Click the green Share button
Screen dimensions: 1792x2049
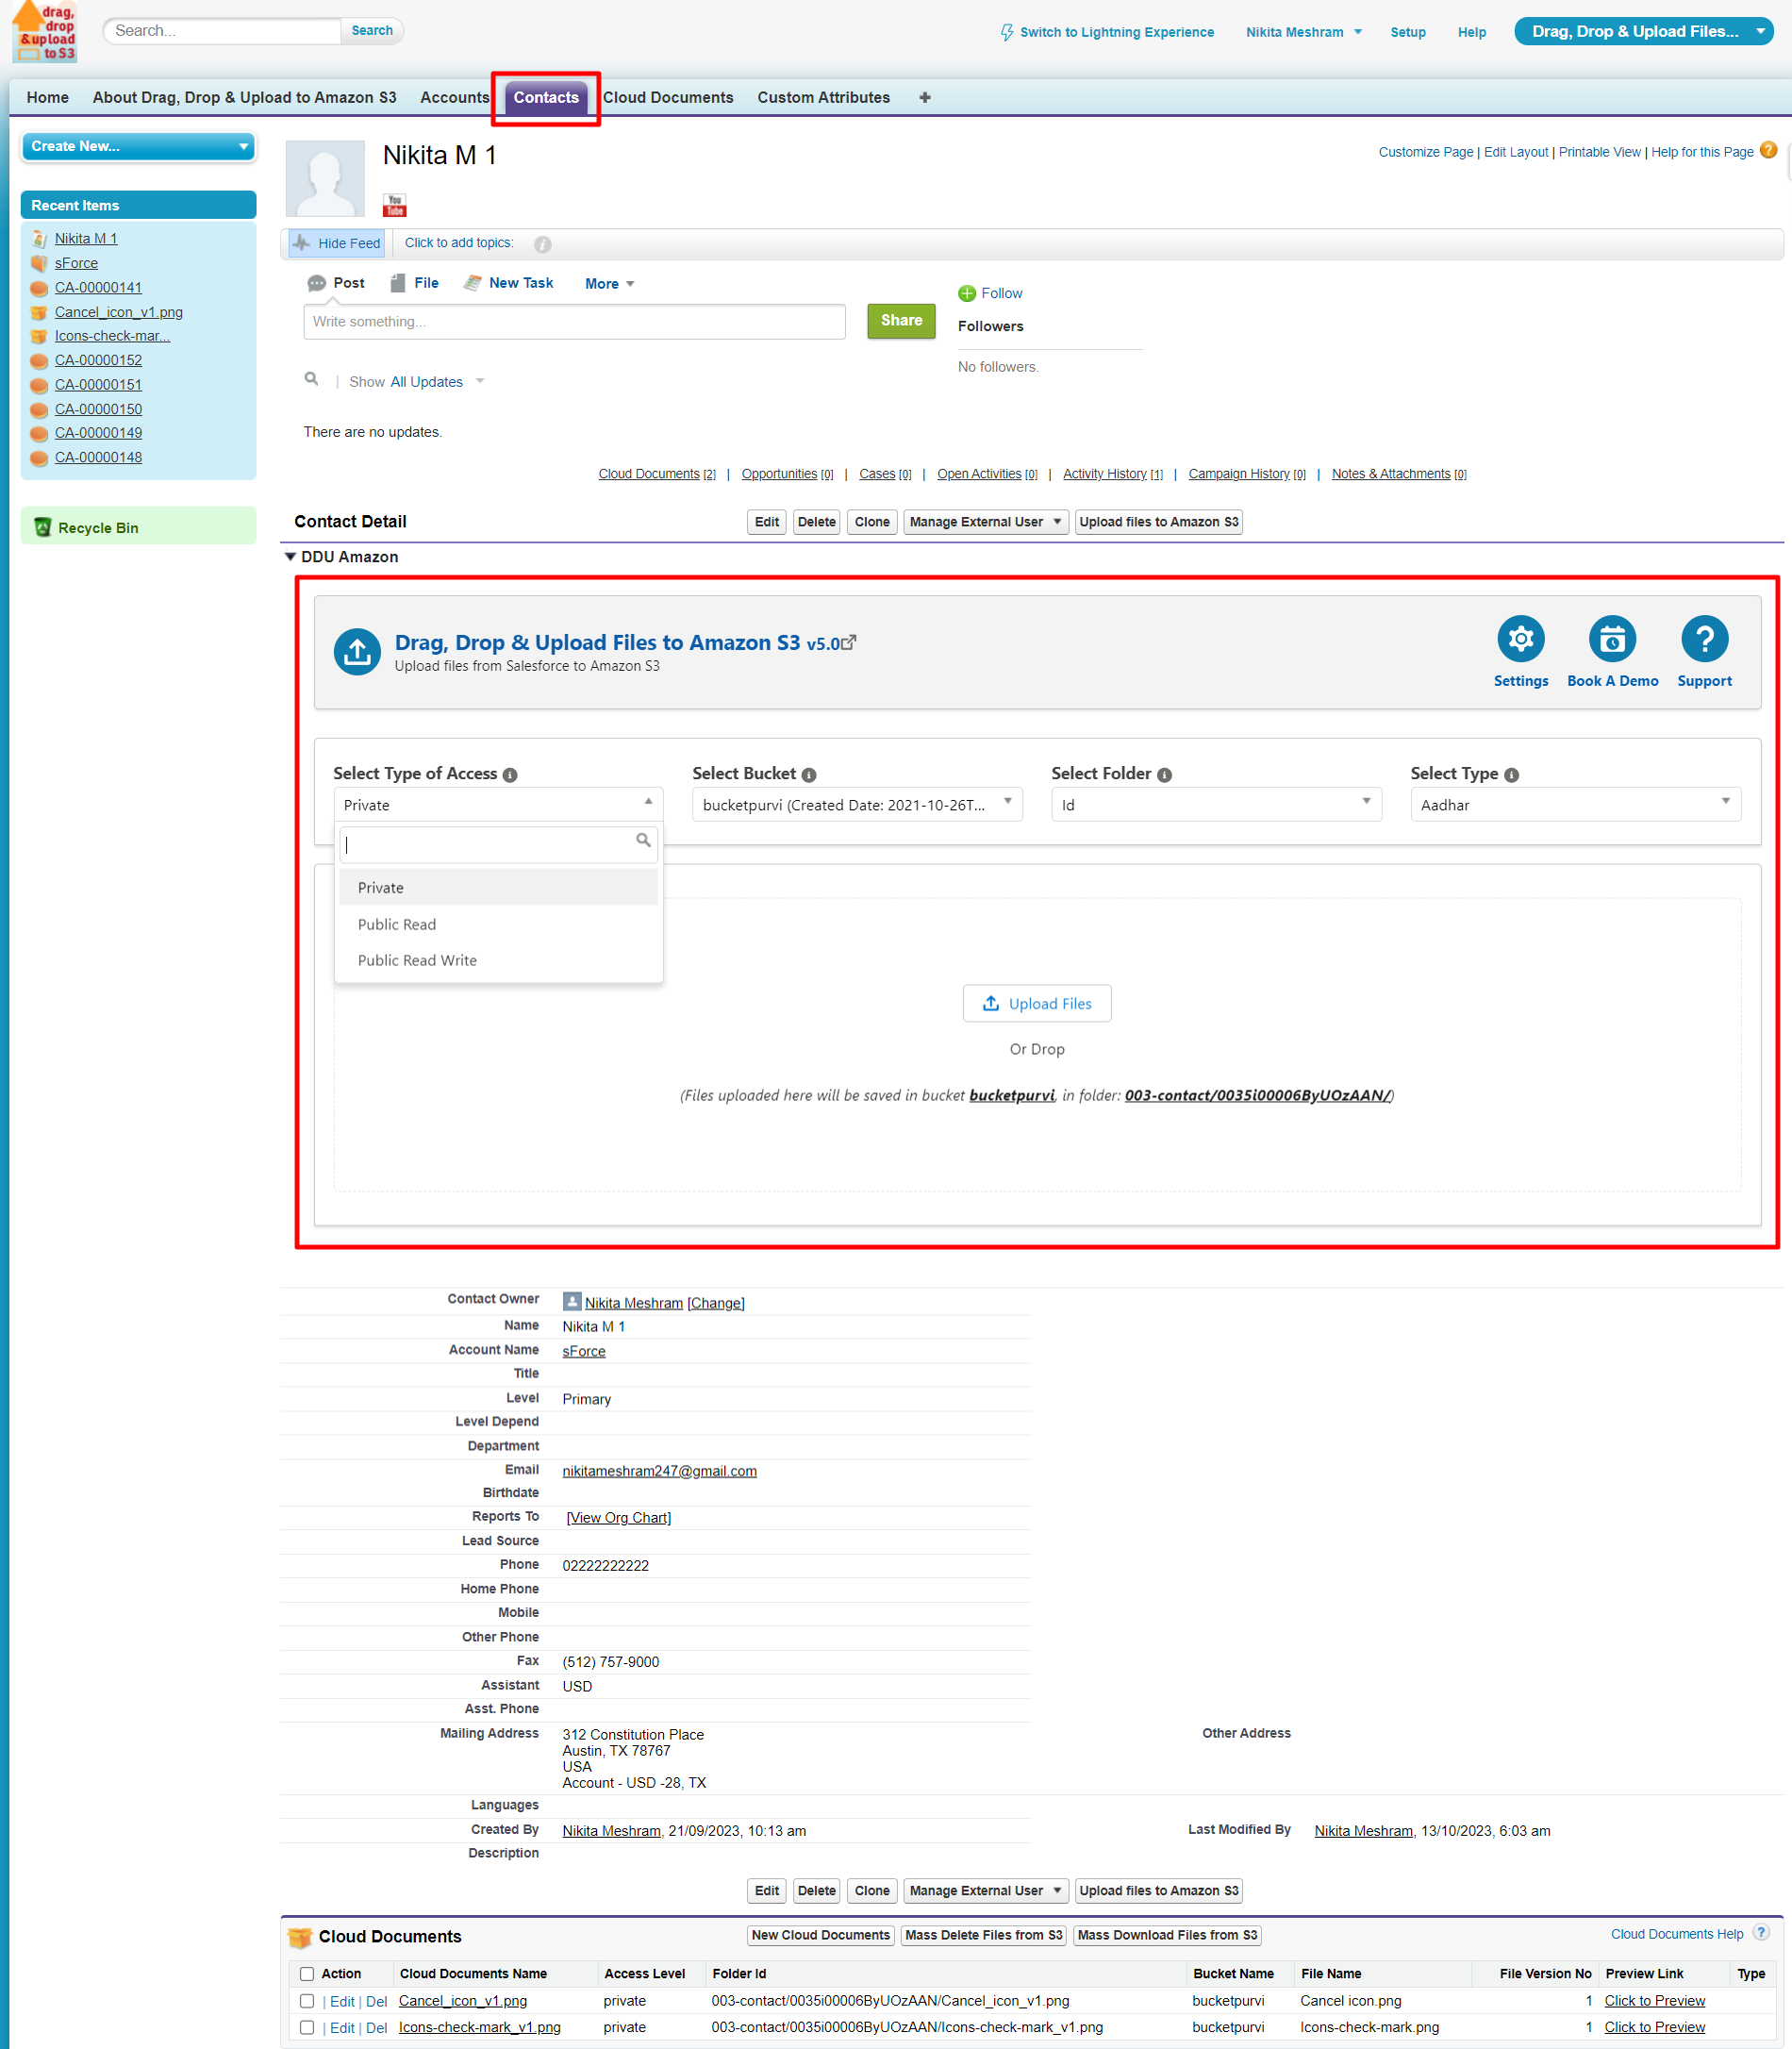coord(900,320)
